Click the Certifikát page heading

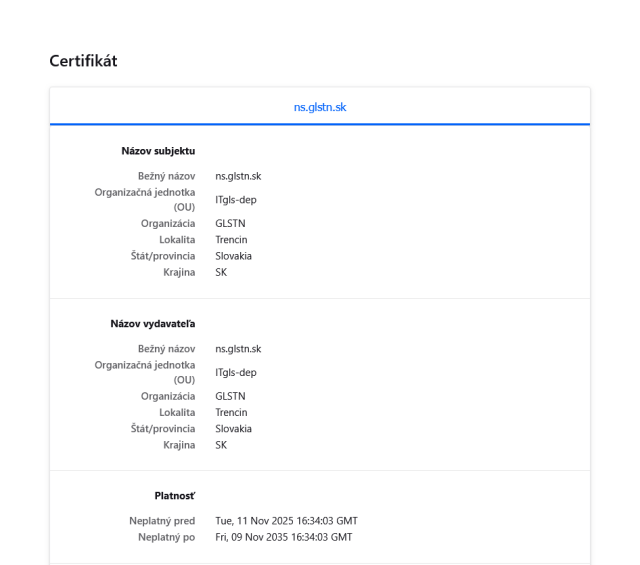tap(83, 61)
